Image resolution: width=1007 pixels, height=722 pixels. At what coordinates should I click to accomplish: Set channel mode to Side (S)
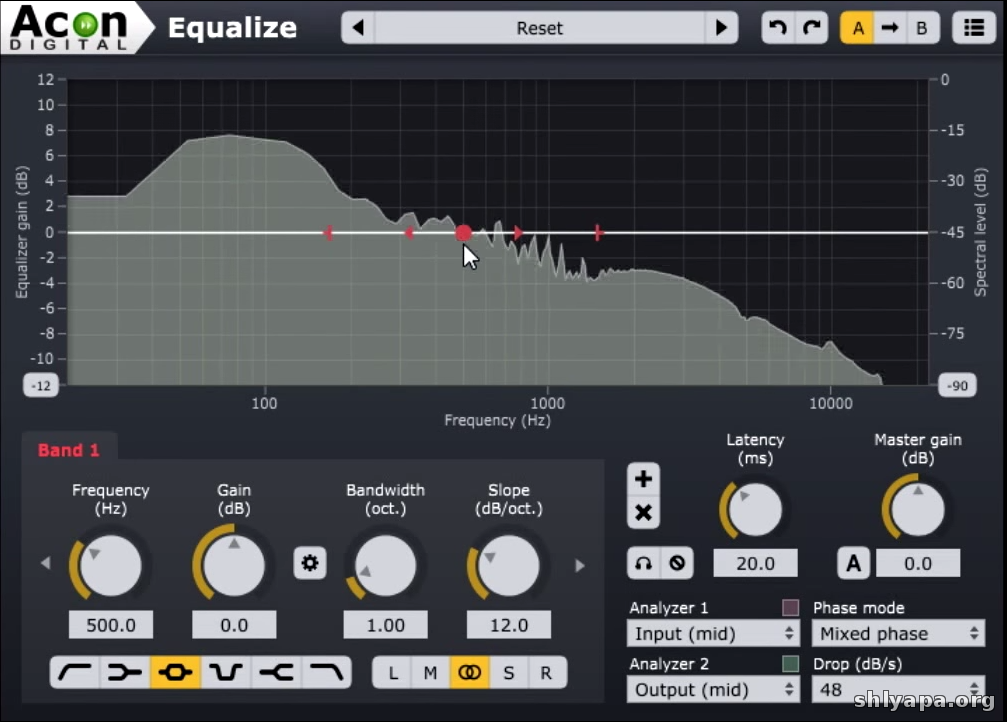pyautogui.click(x=508, y=673)
